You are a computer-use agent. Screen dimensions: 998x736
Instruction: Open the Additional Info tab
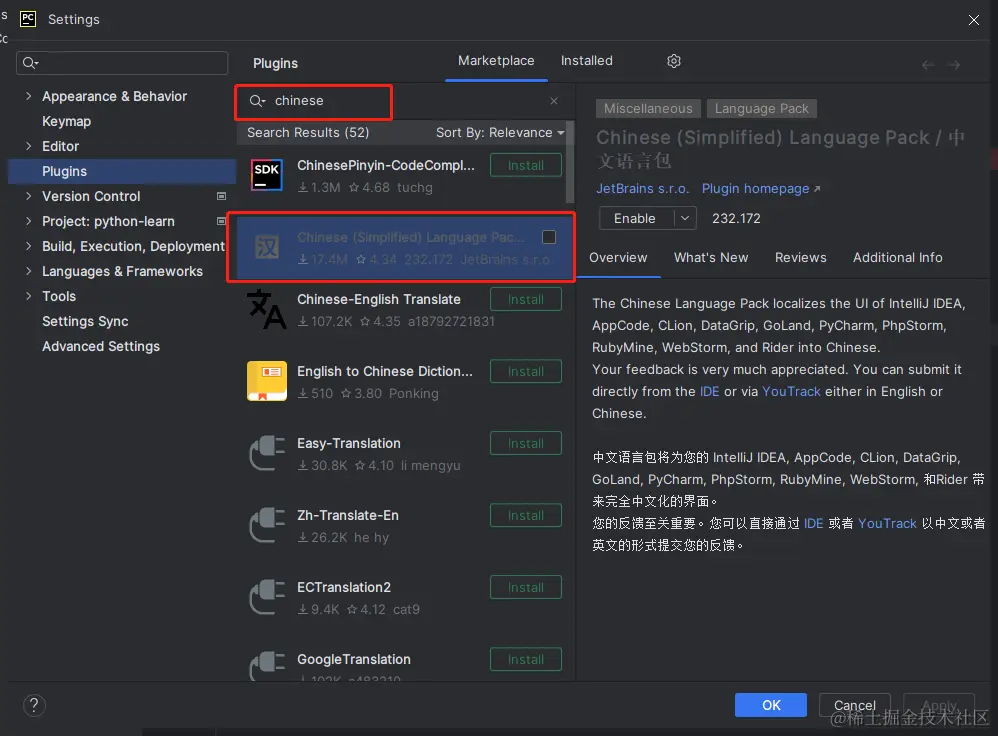tap(897, 258)
